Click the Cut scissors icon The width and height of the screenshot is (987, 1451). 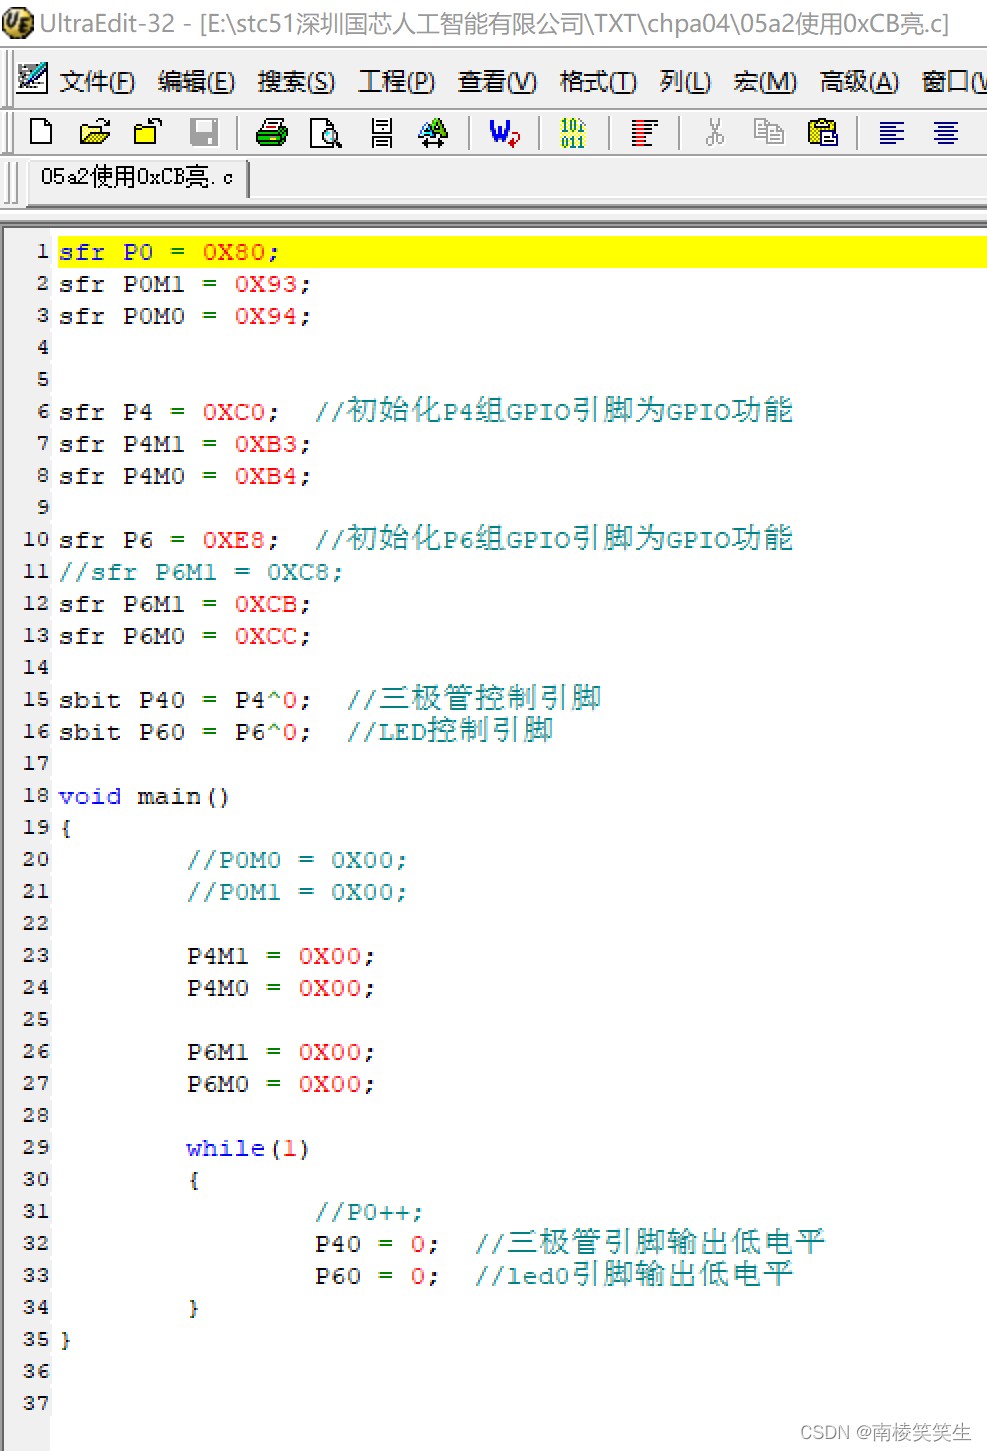(x=714, y=132)
